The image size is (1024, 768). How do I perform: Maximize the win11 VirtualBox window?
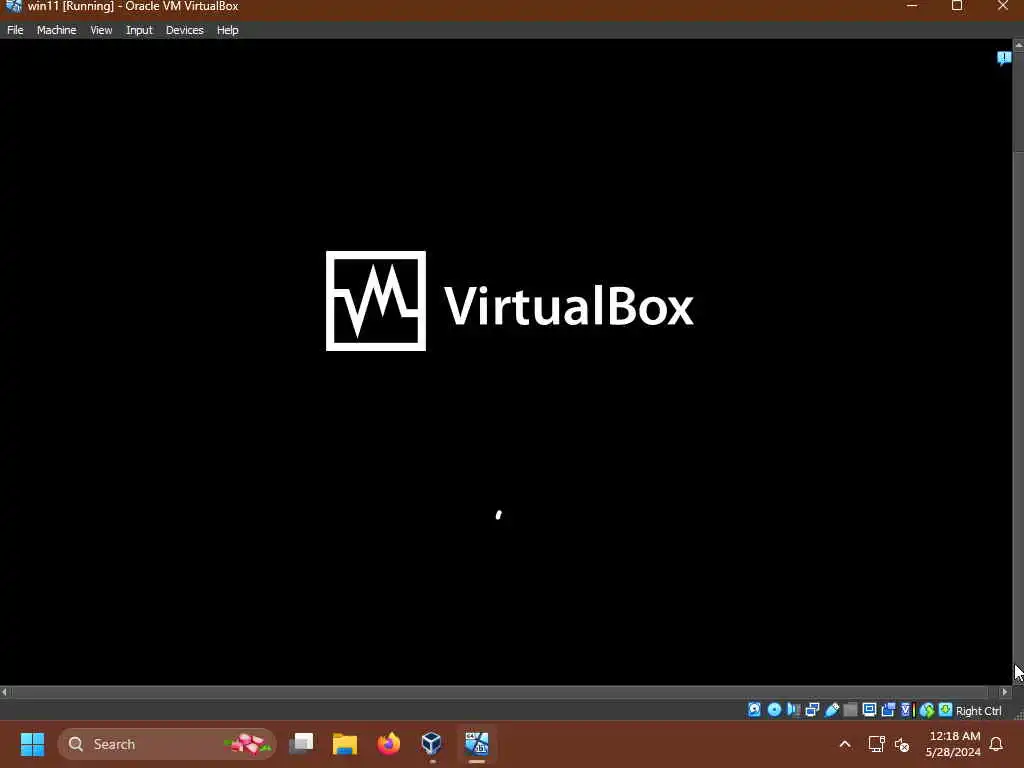point(957,7)
